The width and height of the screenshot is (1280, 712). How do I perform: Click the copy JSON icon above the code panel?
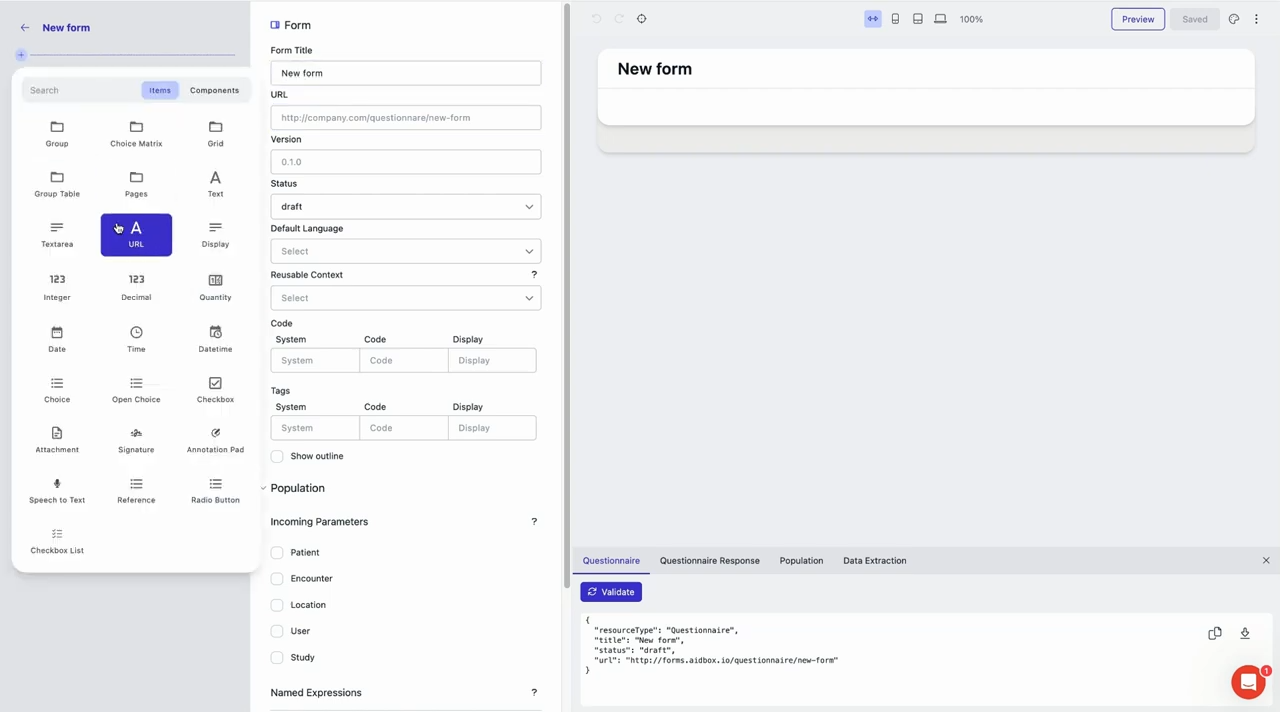1214,633
